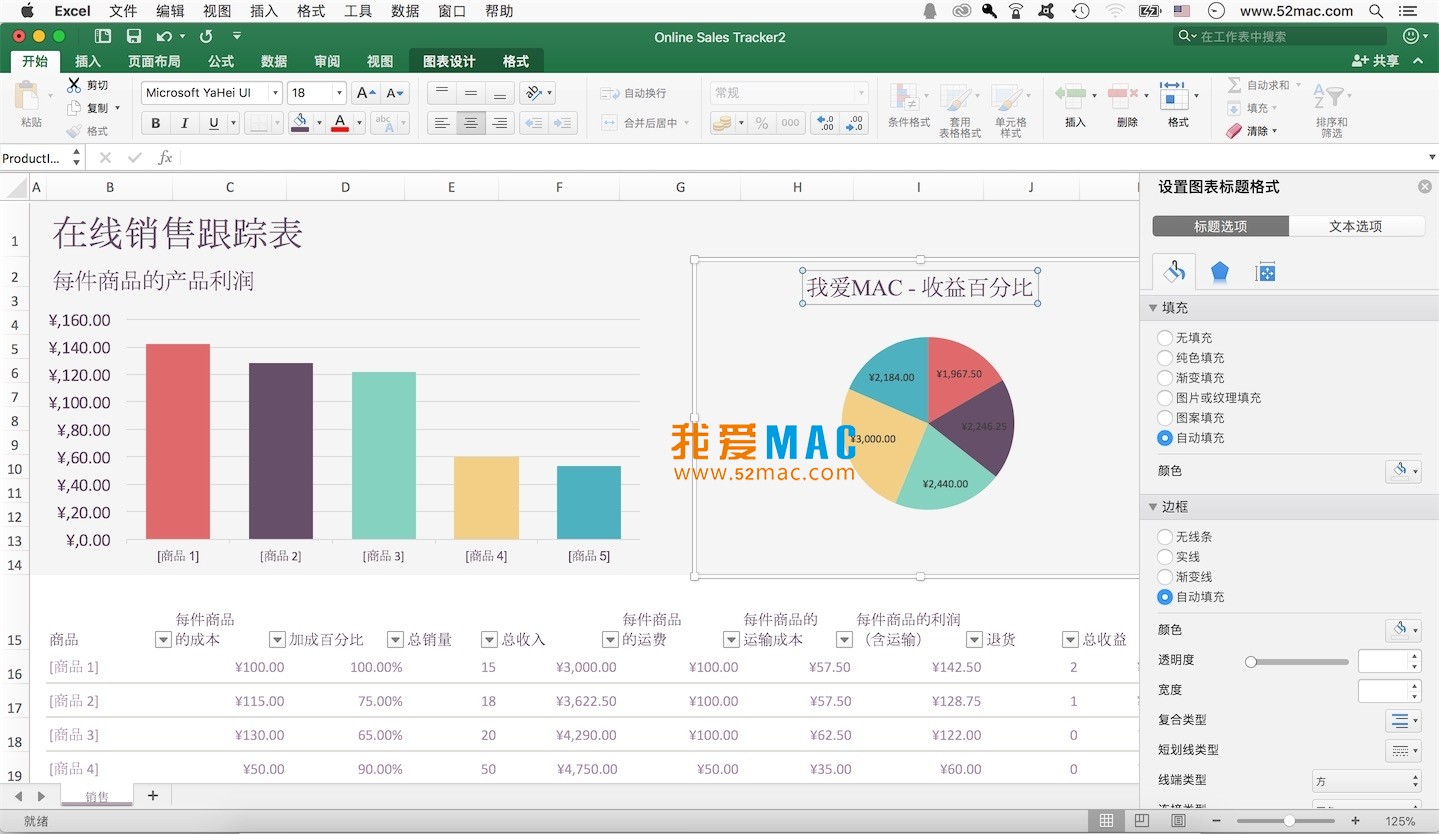
Task: Align text left
Action: 441,123
